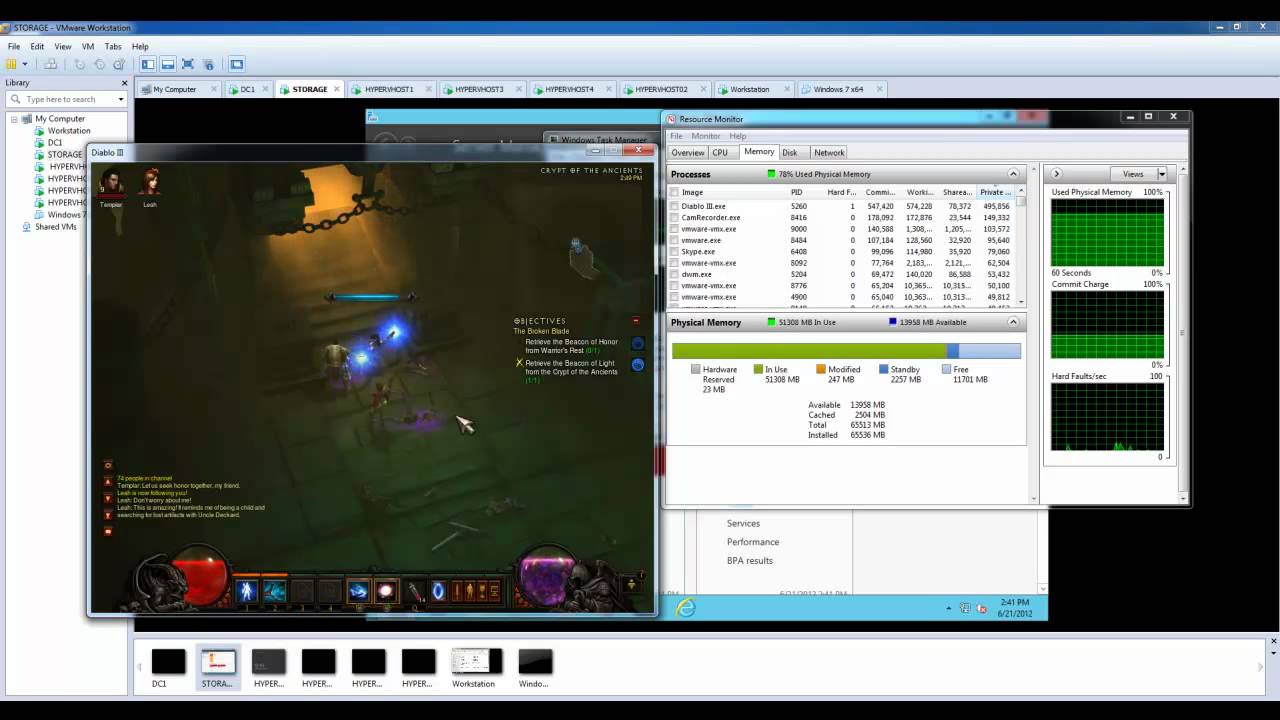The width and height of the screenshot is (1280, 720).
Task: Click the take snapshot toolbar icon
Action: coord(80,64)
